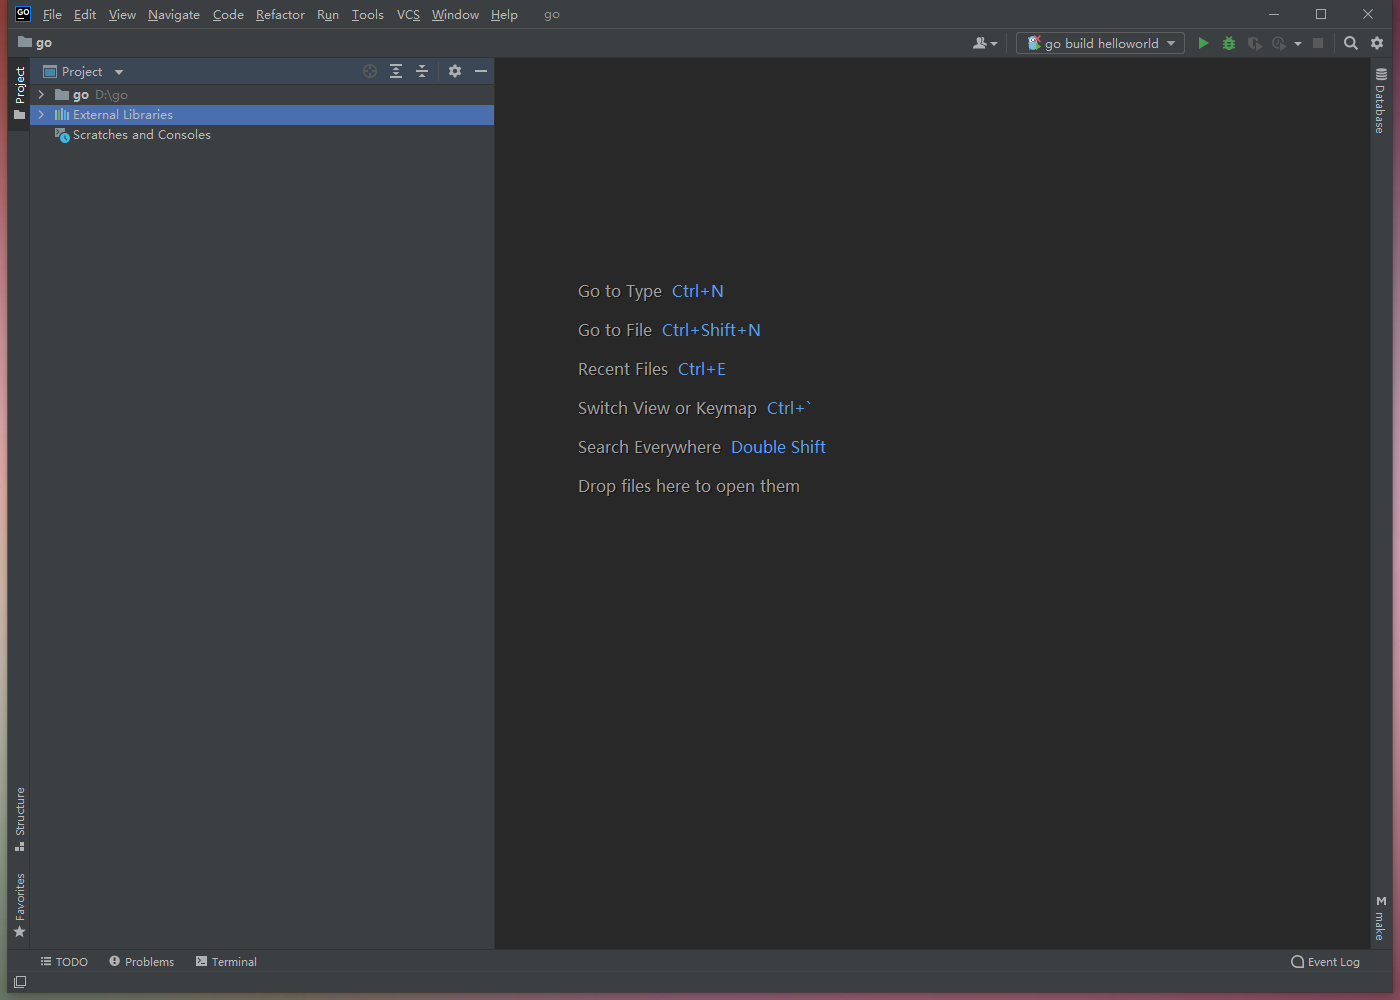Open the View menu
The image size is (1400, 1000).
point(122,15)
